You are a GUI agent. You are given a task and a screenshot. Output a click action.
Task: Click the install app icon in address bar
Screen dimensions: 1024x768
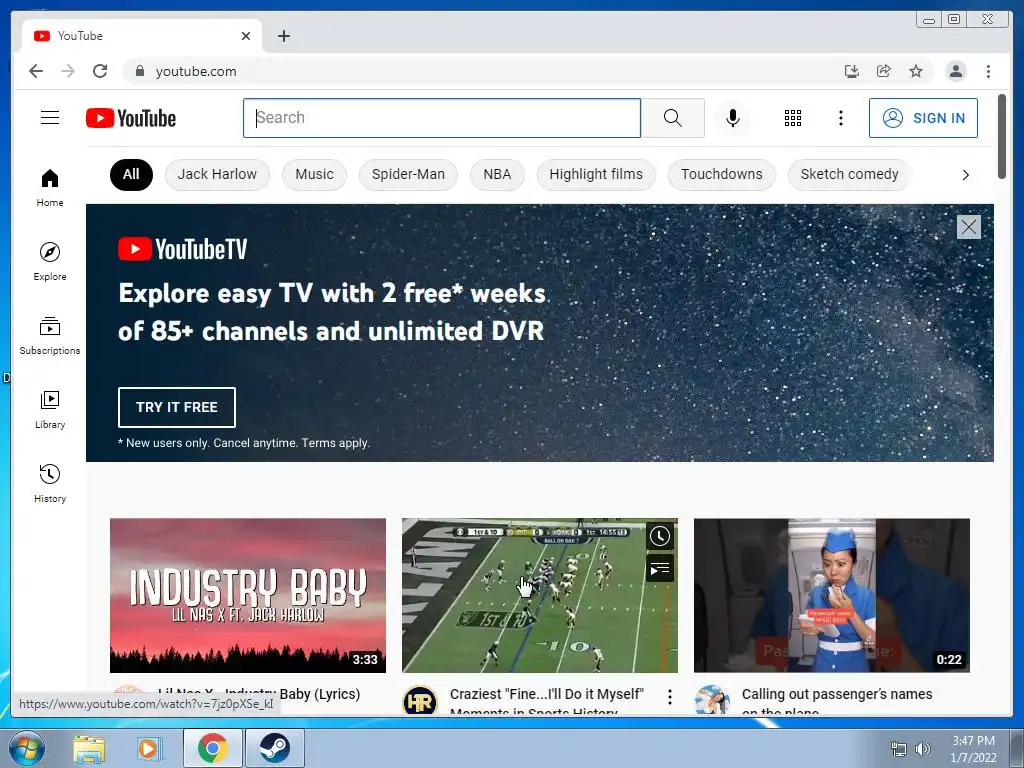852,71
